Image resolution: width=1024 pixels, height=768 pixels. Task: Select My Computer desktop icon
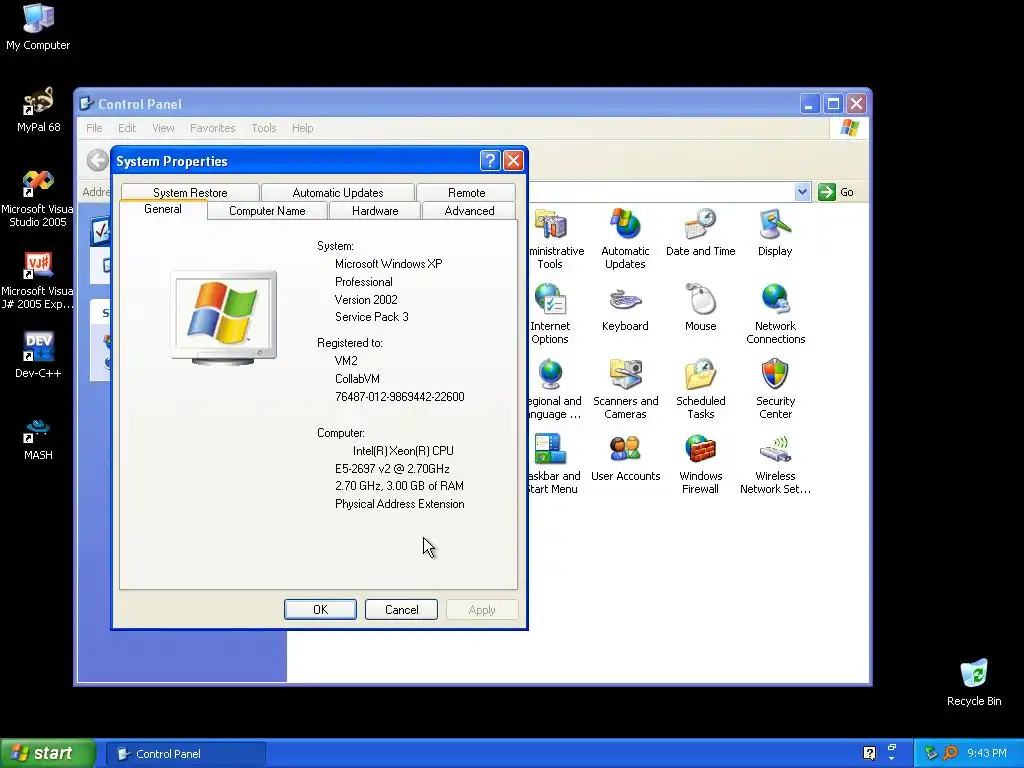click(38, 26)
